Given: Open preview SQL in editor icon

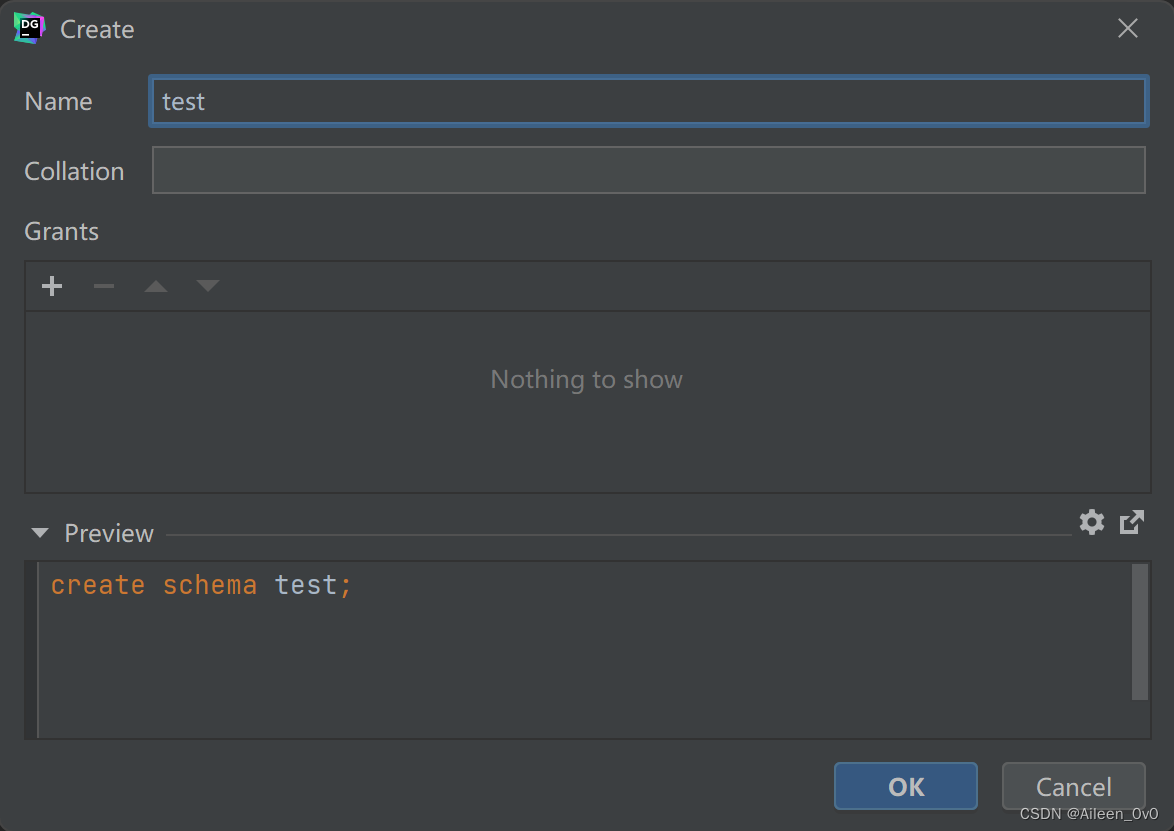Looking at the screenshot, I should tap(1131, 522).
